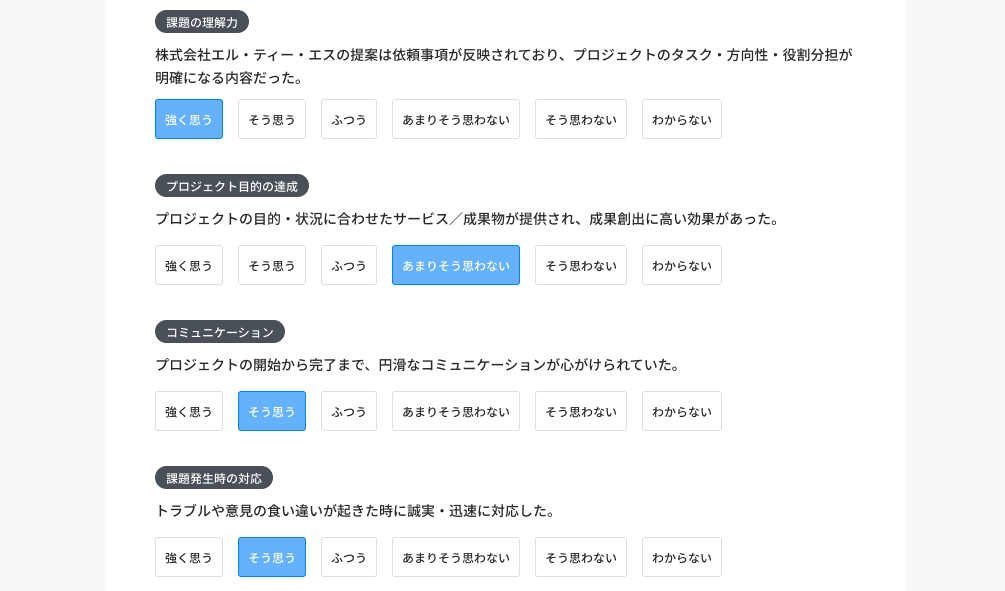
Task: Click the コミュニケーション category label
Action: (x=220, y=331)
